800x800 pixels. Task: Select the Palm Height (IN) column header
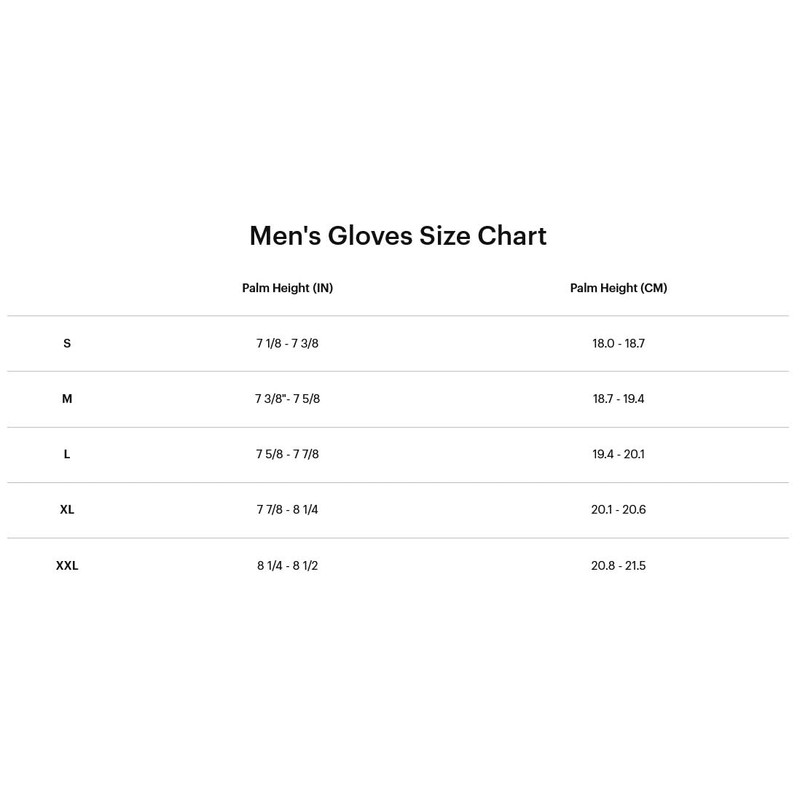287,288
